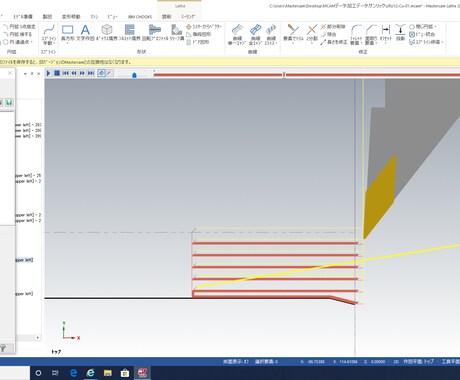Click the Silhouette Boundary icon
The height and width of the screenshot is (380, 460).
(130, 30)
